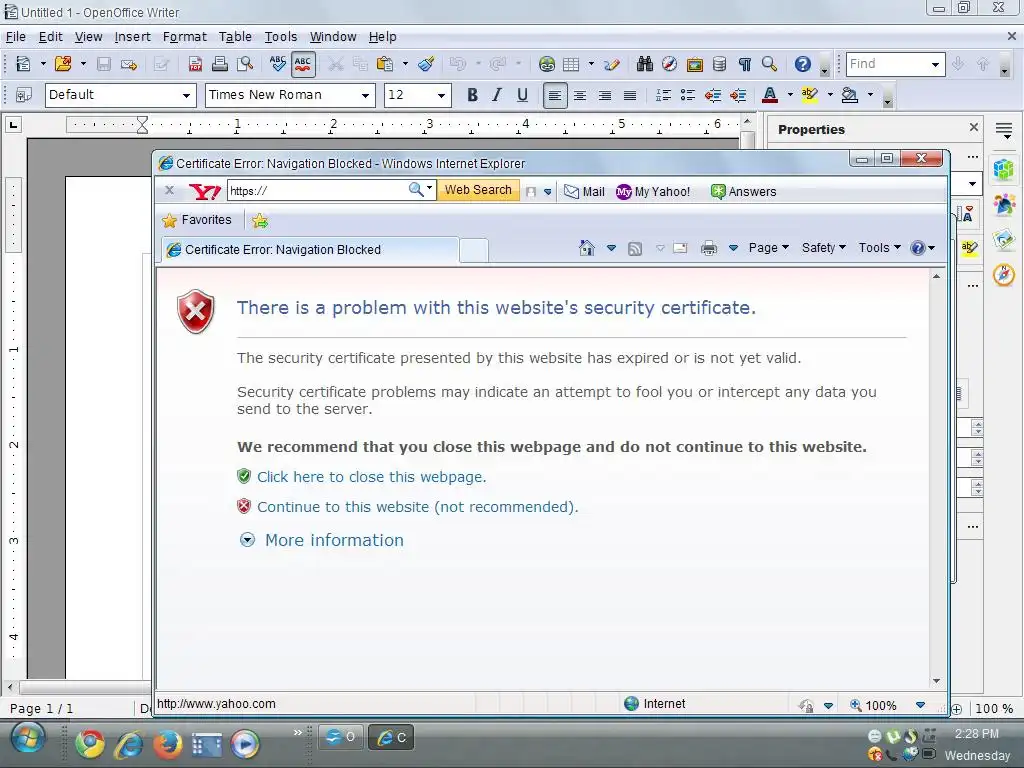
Task: Open the Safety dropdown in Internet Explorer
Action: (x=824, y=248)
